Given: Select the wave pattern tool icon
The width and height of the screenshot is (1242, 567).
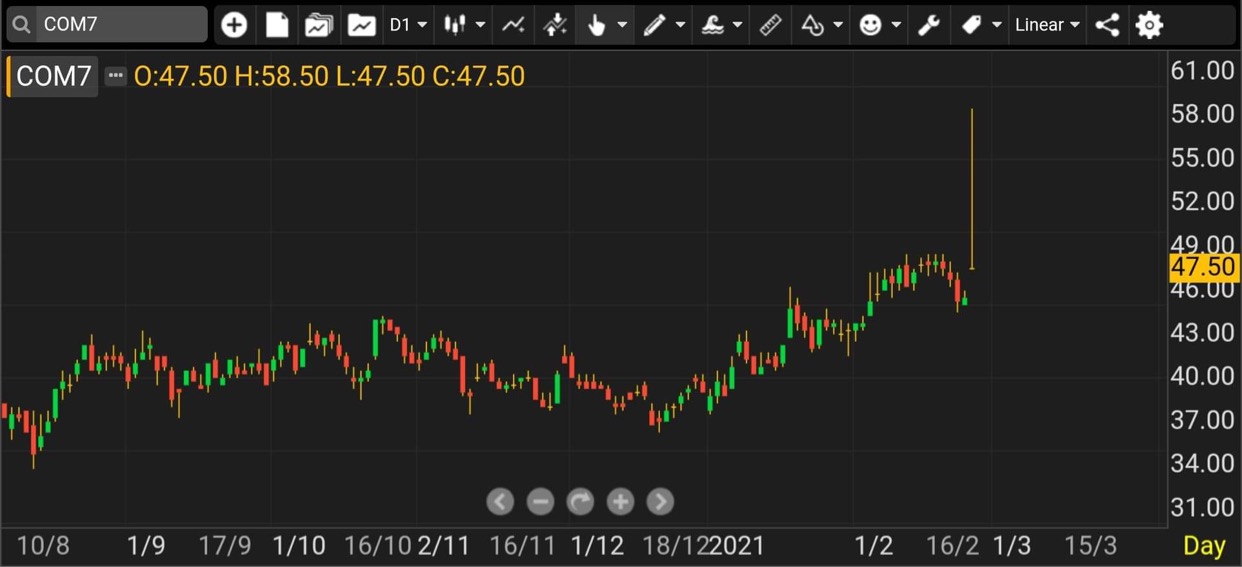Looking at the screenshot, I should pos(712,25).
